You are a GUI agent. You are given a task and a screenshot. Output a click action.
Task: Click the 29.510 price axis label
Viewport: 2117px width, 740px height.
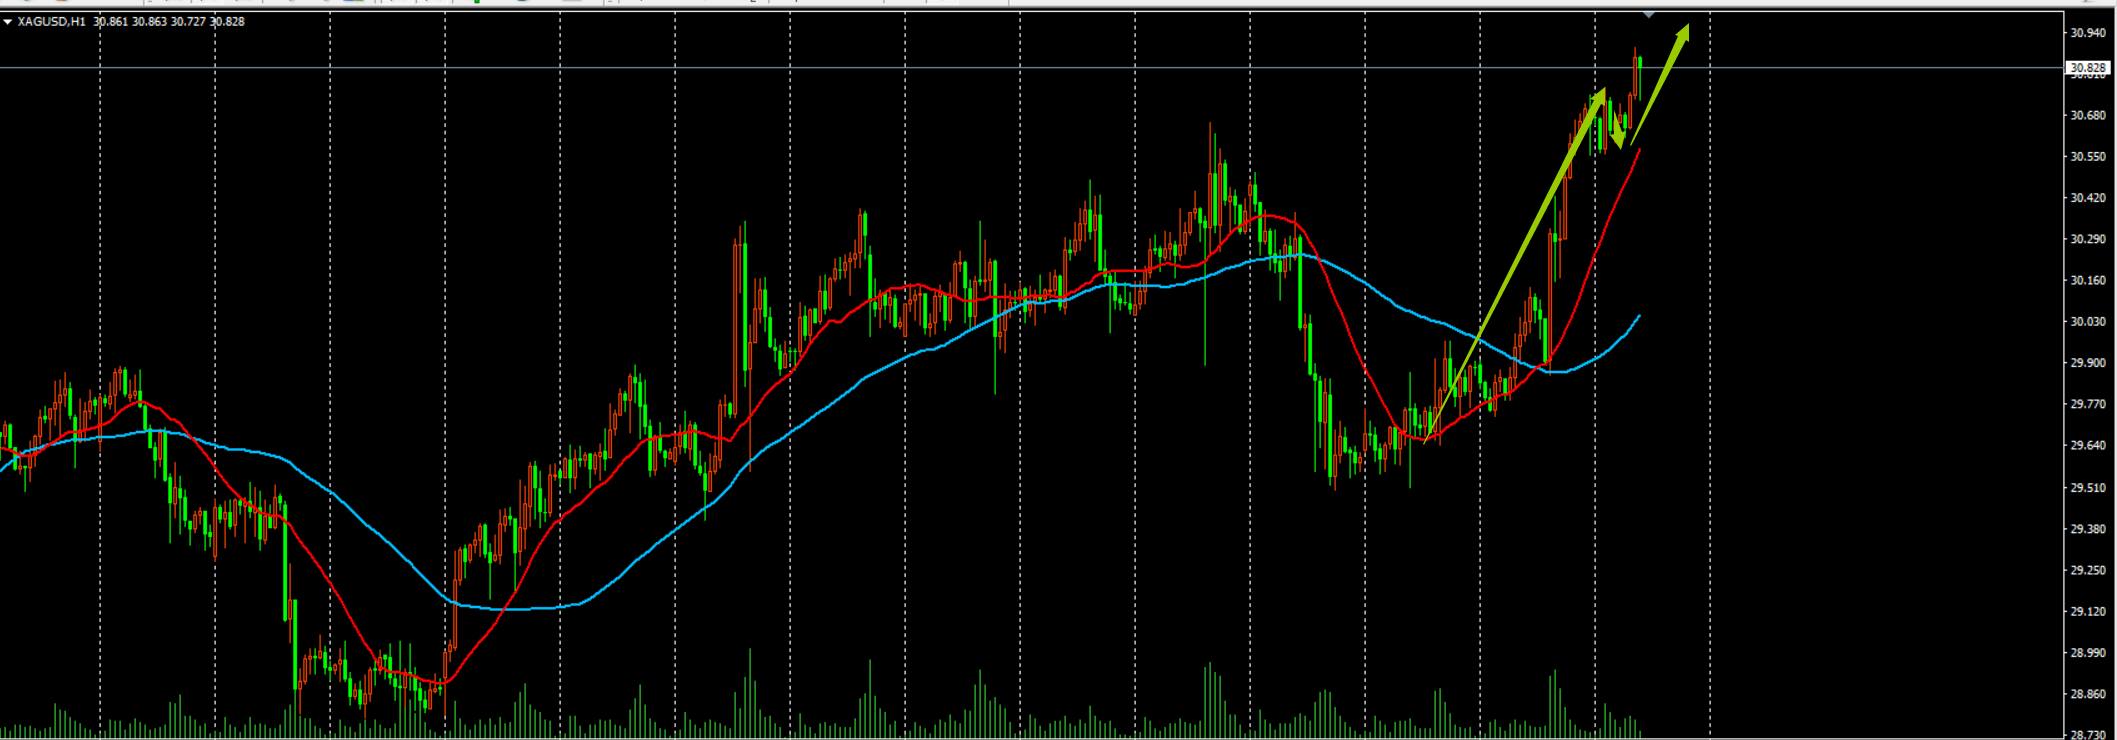coord(2088,488)
